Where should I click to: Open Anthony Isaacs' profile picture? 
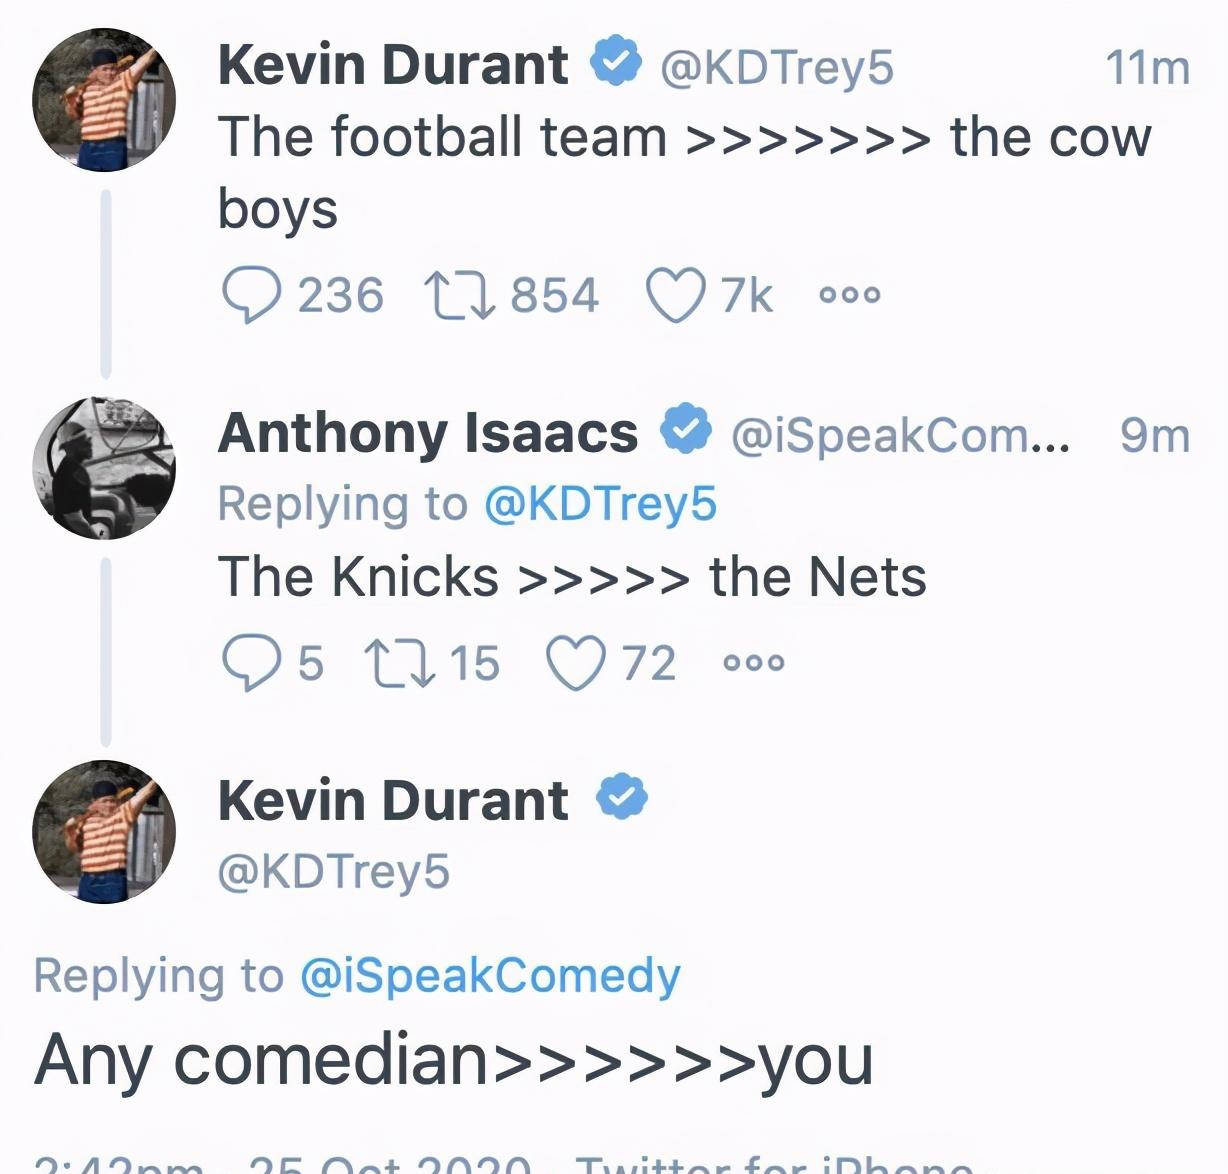tap(104, 468)
